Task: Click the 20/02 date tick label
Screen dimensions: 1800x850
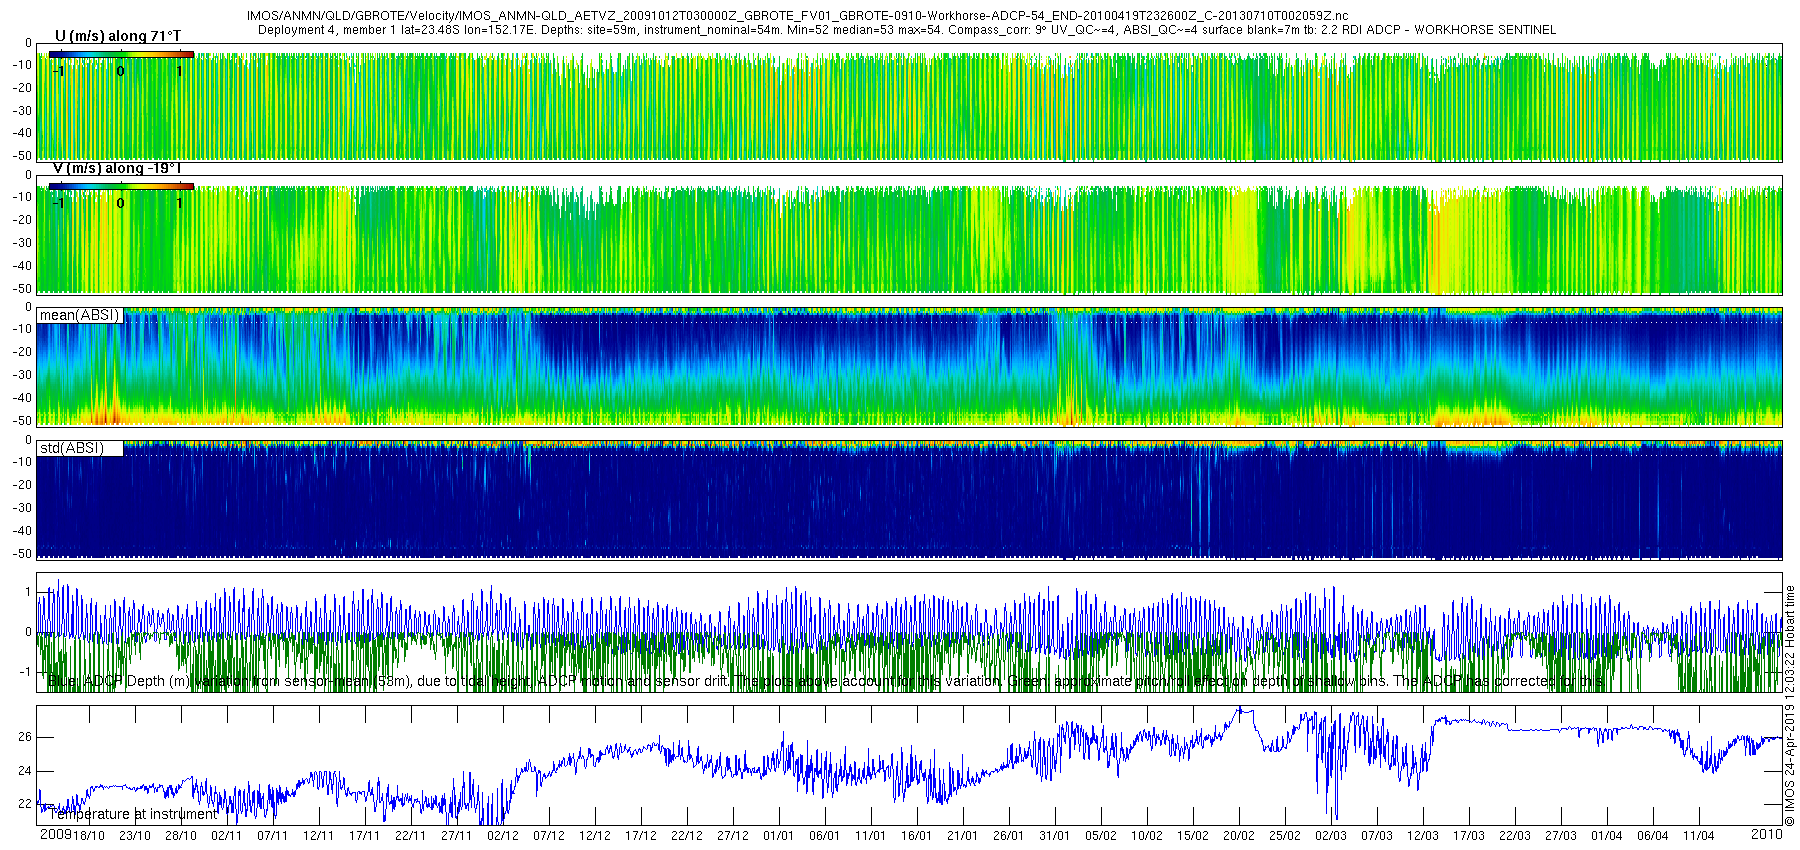Action: coord(1238,836)
